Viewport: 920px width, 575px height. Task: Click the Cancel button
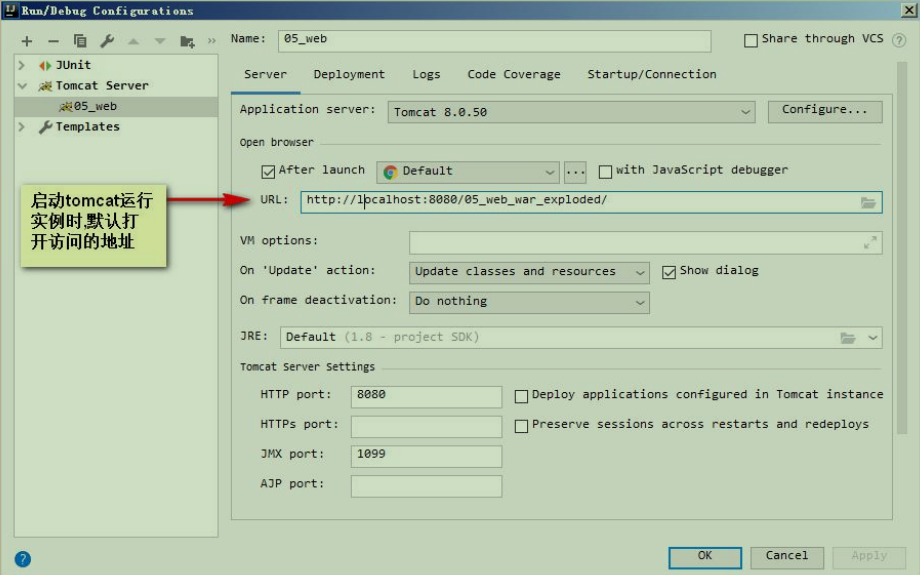(x=786, y=557)
